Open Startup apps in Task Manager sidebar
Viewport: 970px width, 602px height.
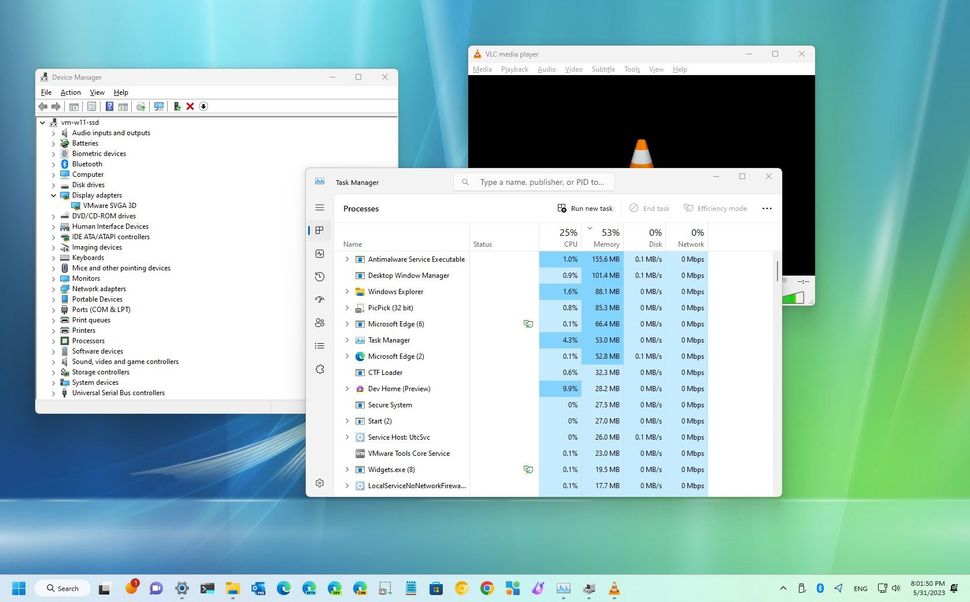[320, 299]
